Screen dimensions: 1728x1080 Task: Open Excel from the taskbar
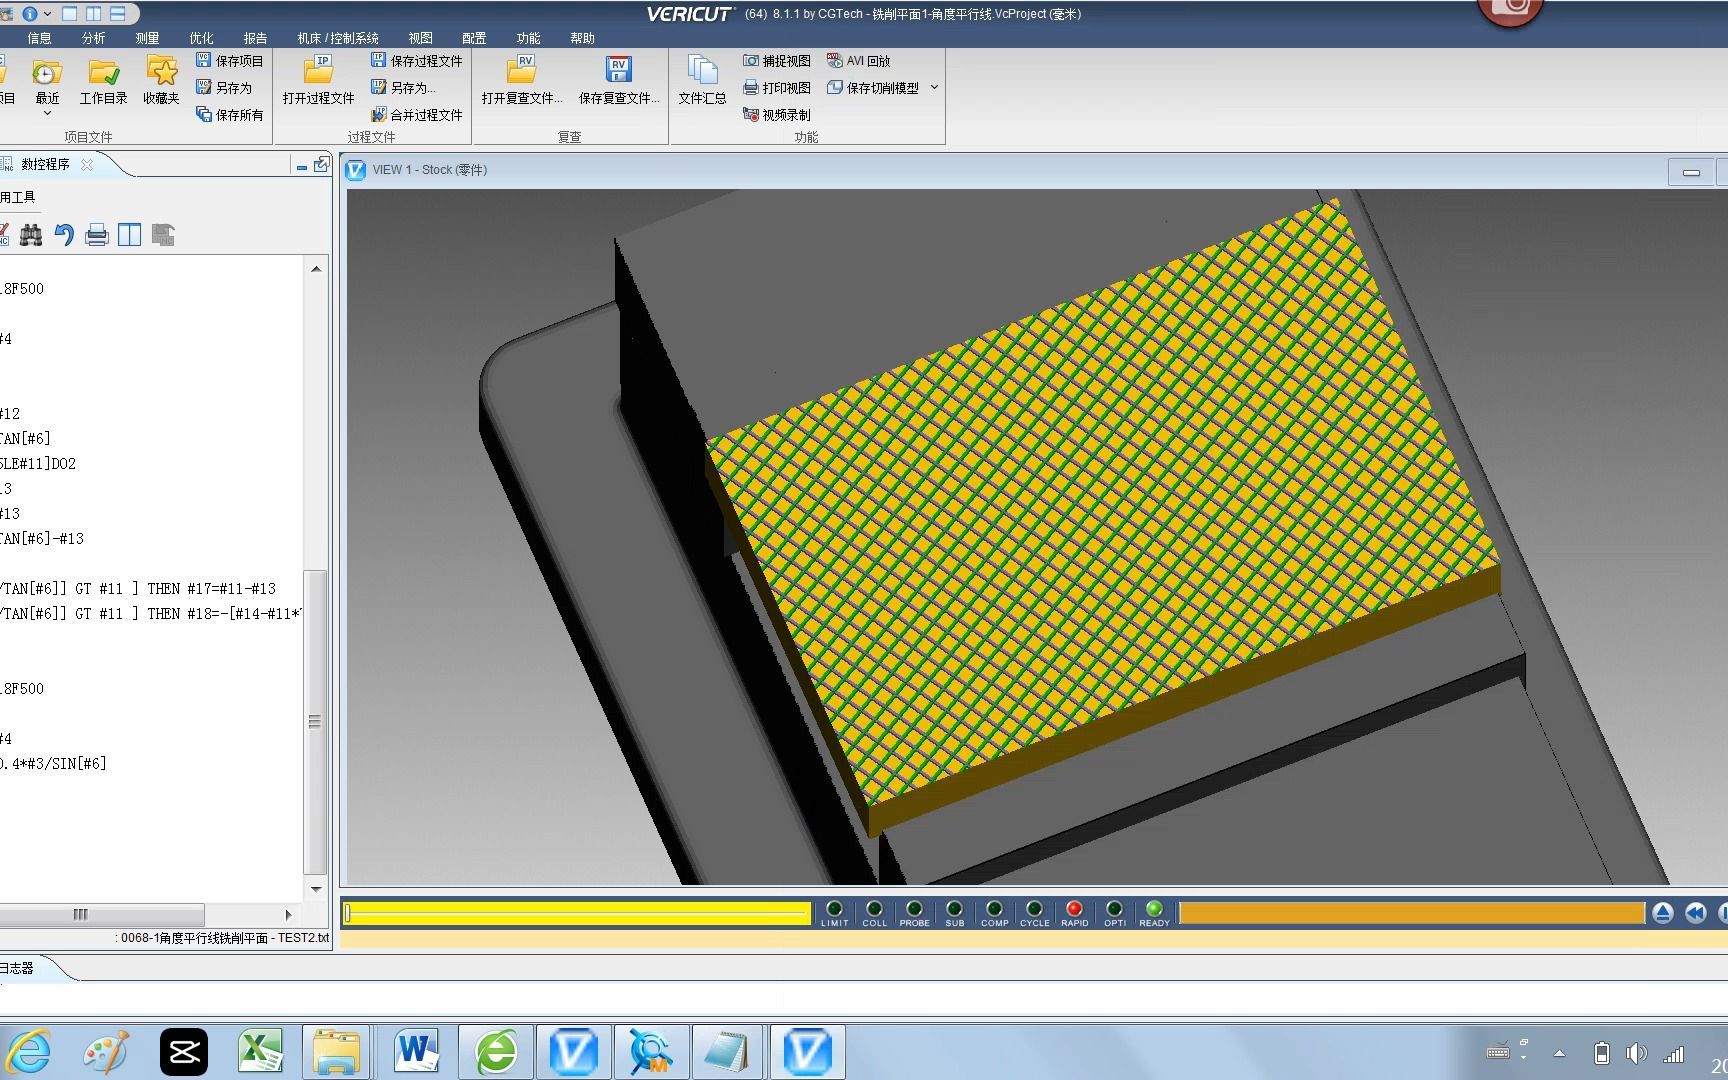click(261, 1052)
